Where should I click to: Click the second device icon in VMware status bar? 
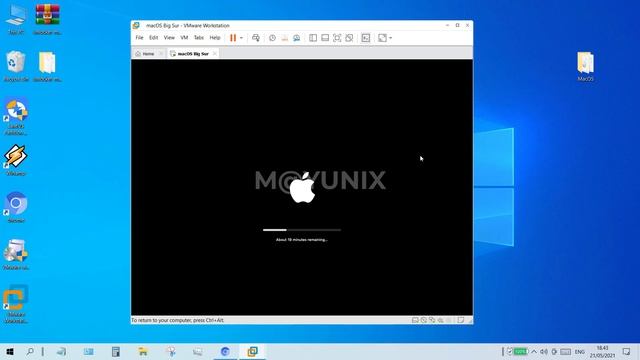coord(424,320)
